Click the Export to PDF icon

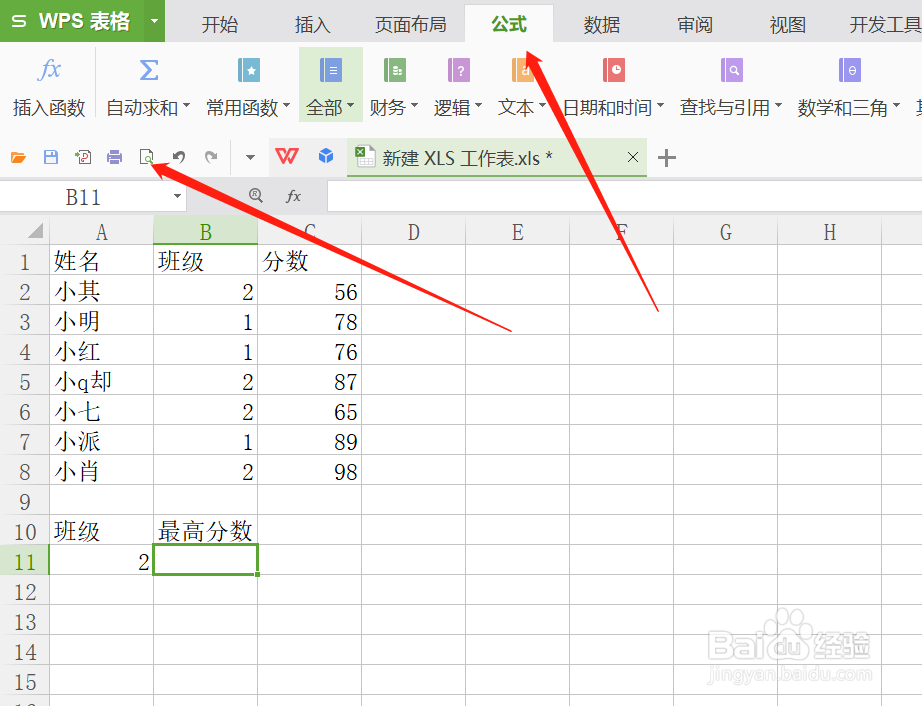83,157
